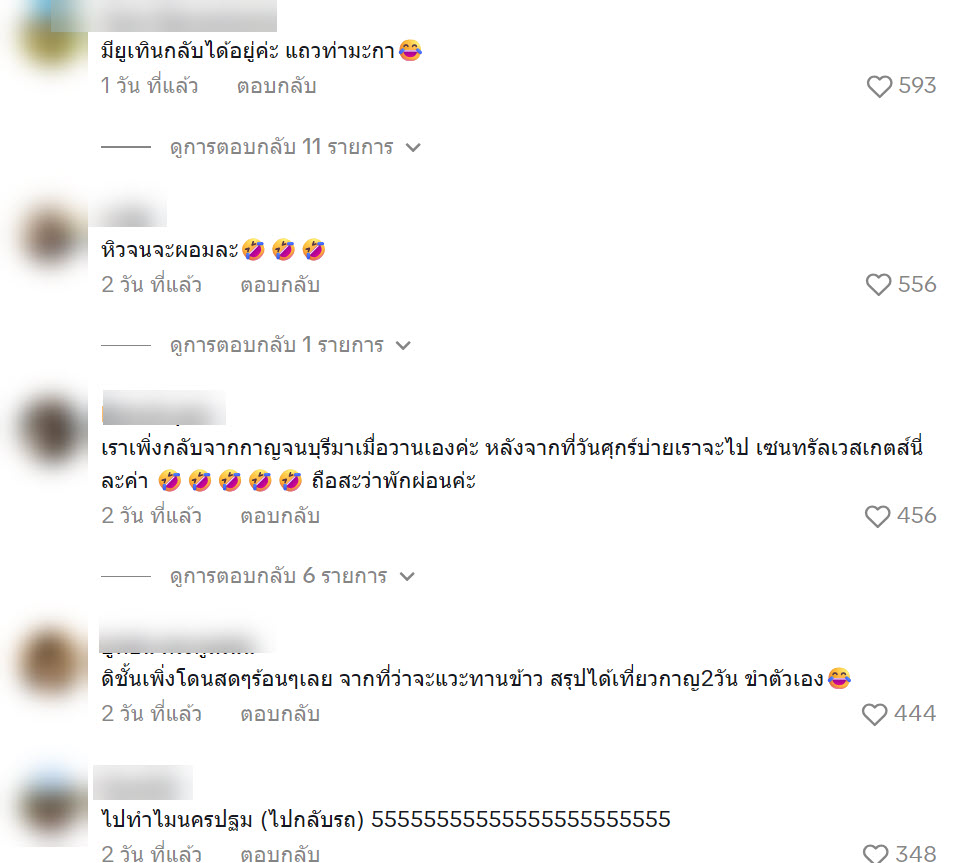The image size is (957, 863).
Task: Tap the heart beside 456 likes
Action: [x=877, y=516]
